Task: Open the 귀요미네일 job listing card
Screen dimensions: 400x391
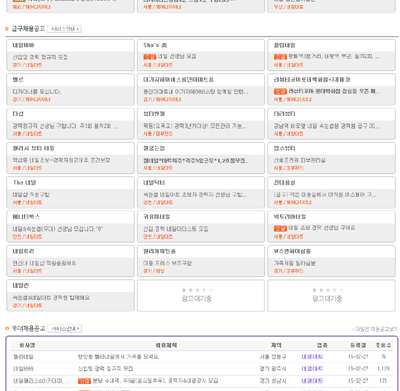Action: tap(201, 227)
